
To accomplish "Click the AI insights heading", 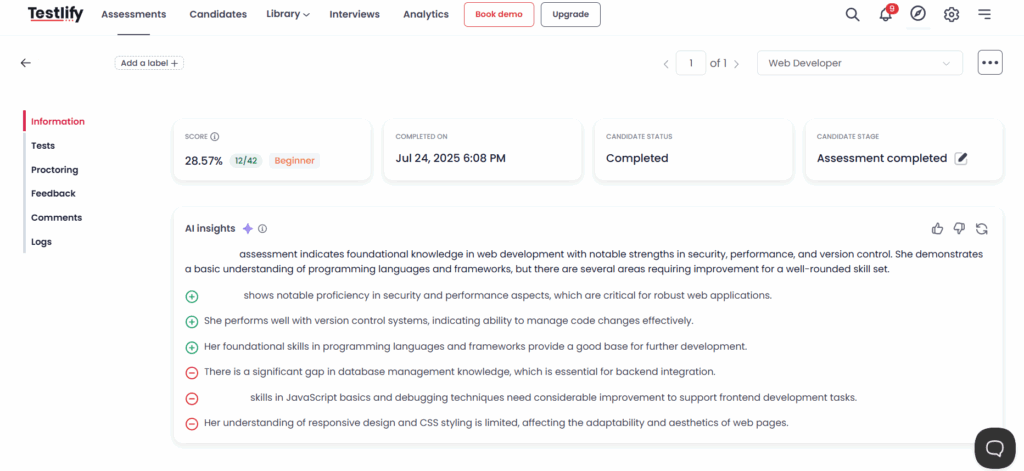I will [x=210, y=229].
